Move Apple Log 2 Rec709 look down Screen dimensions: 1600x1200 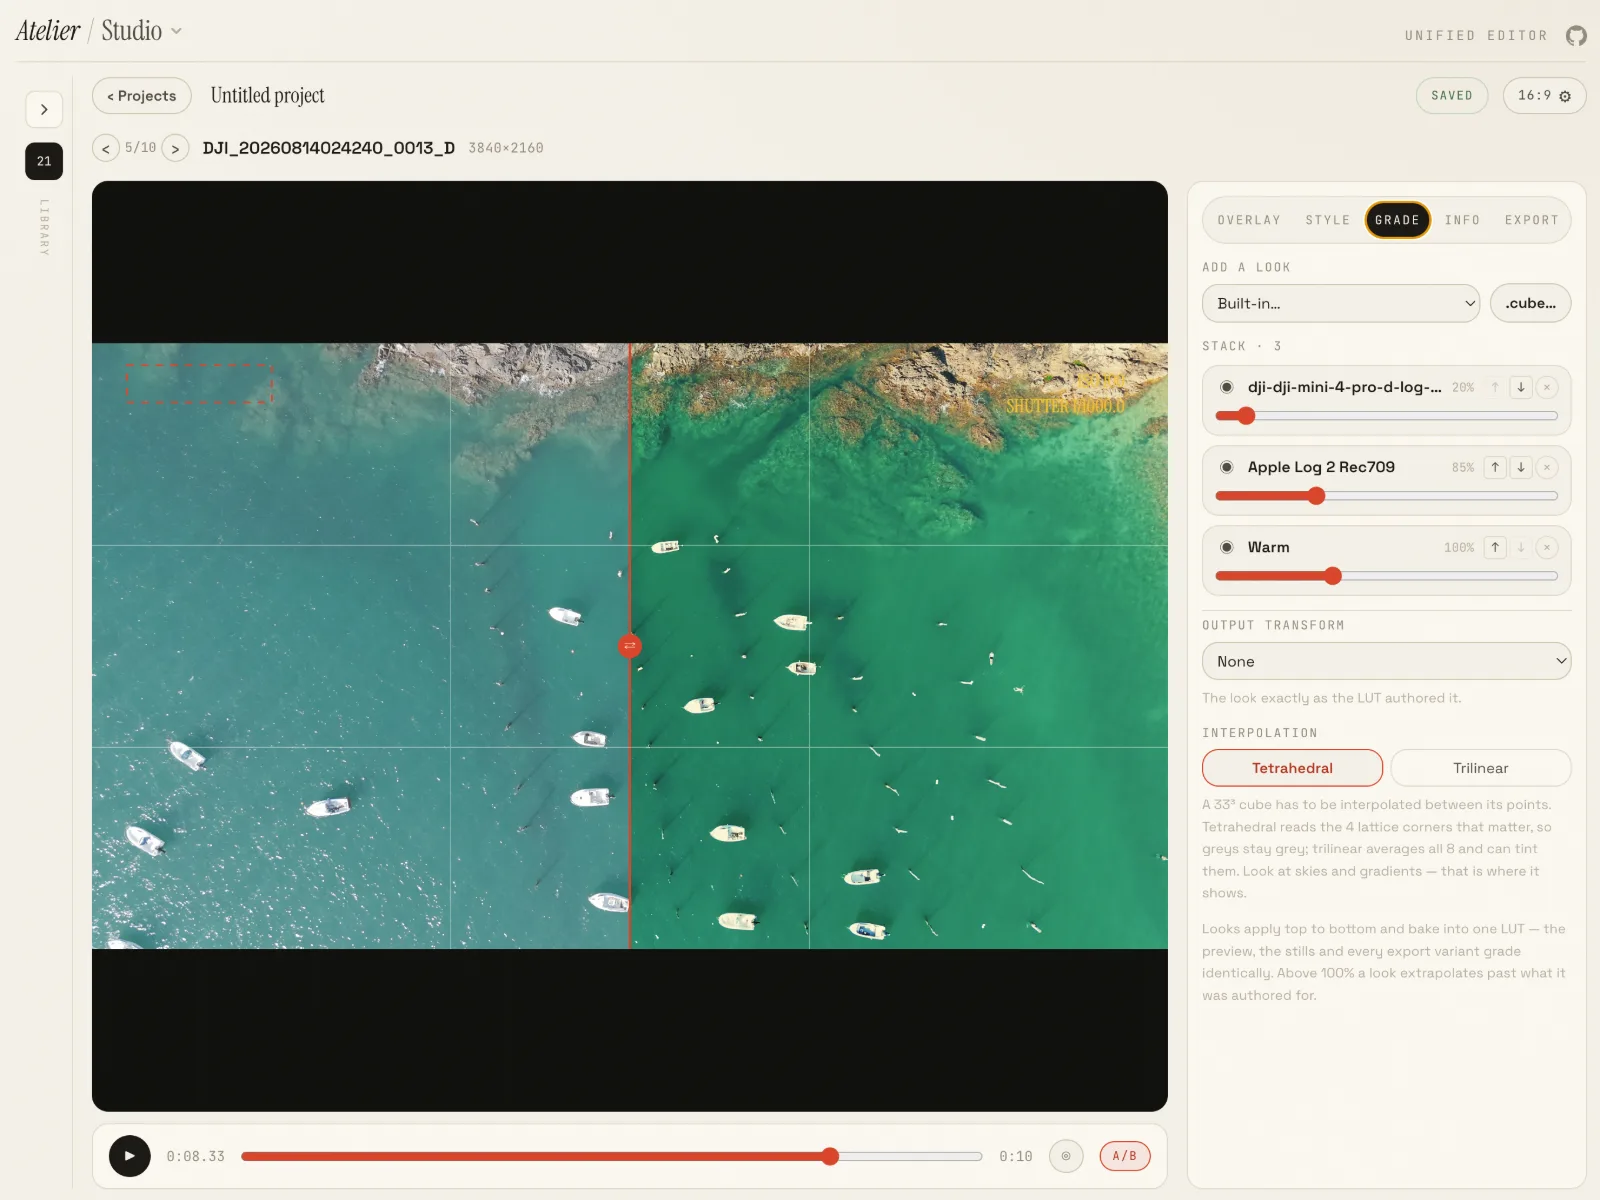pos(1521,467)
